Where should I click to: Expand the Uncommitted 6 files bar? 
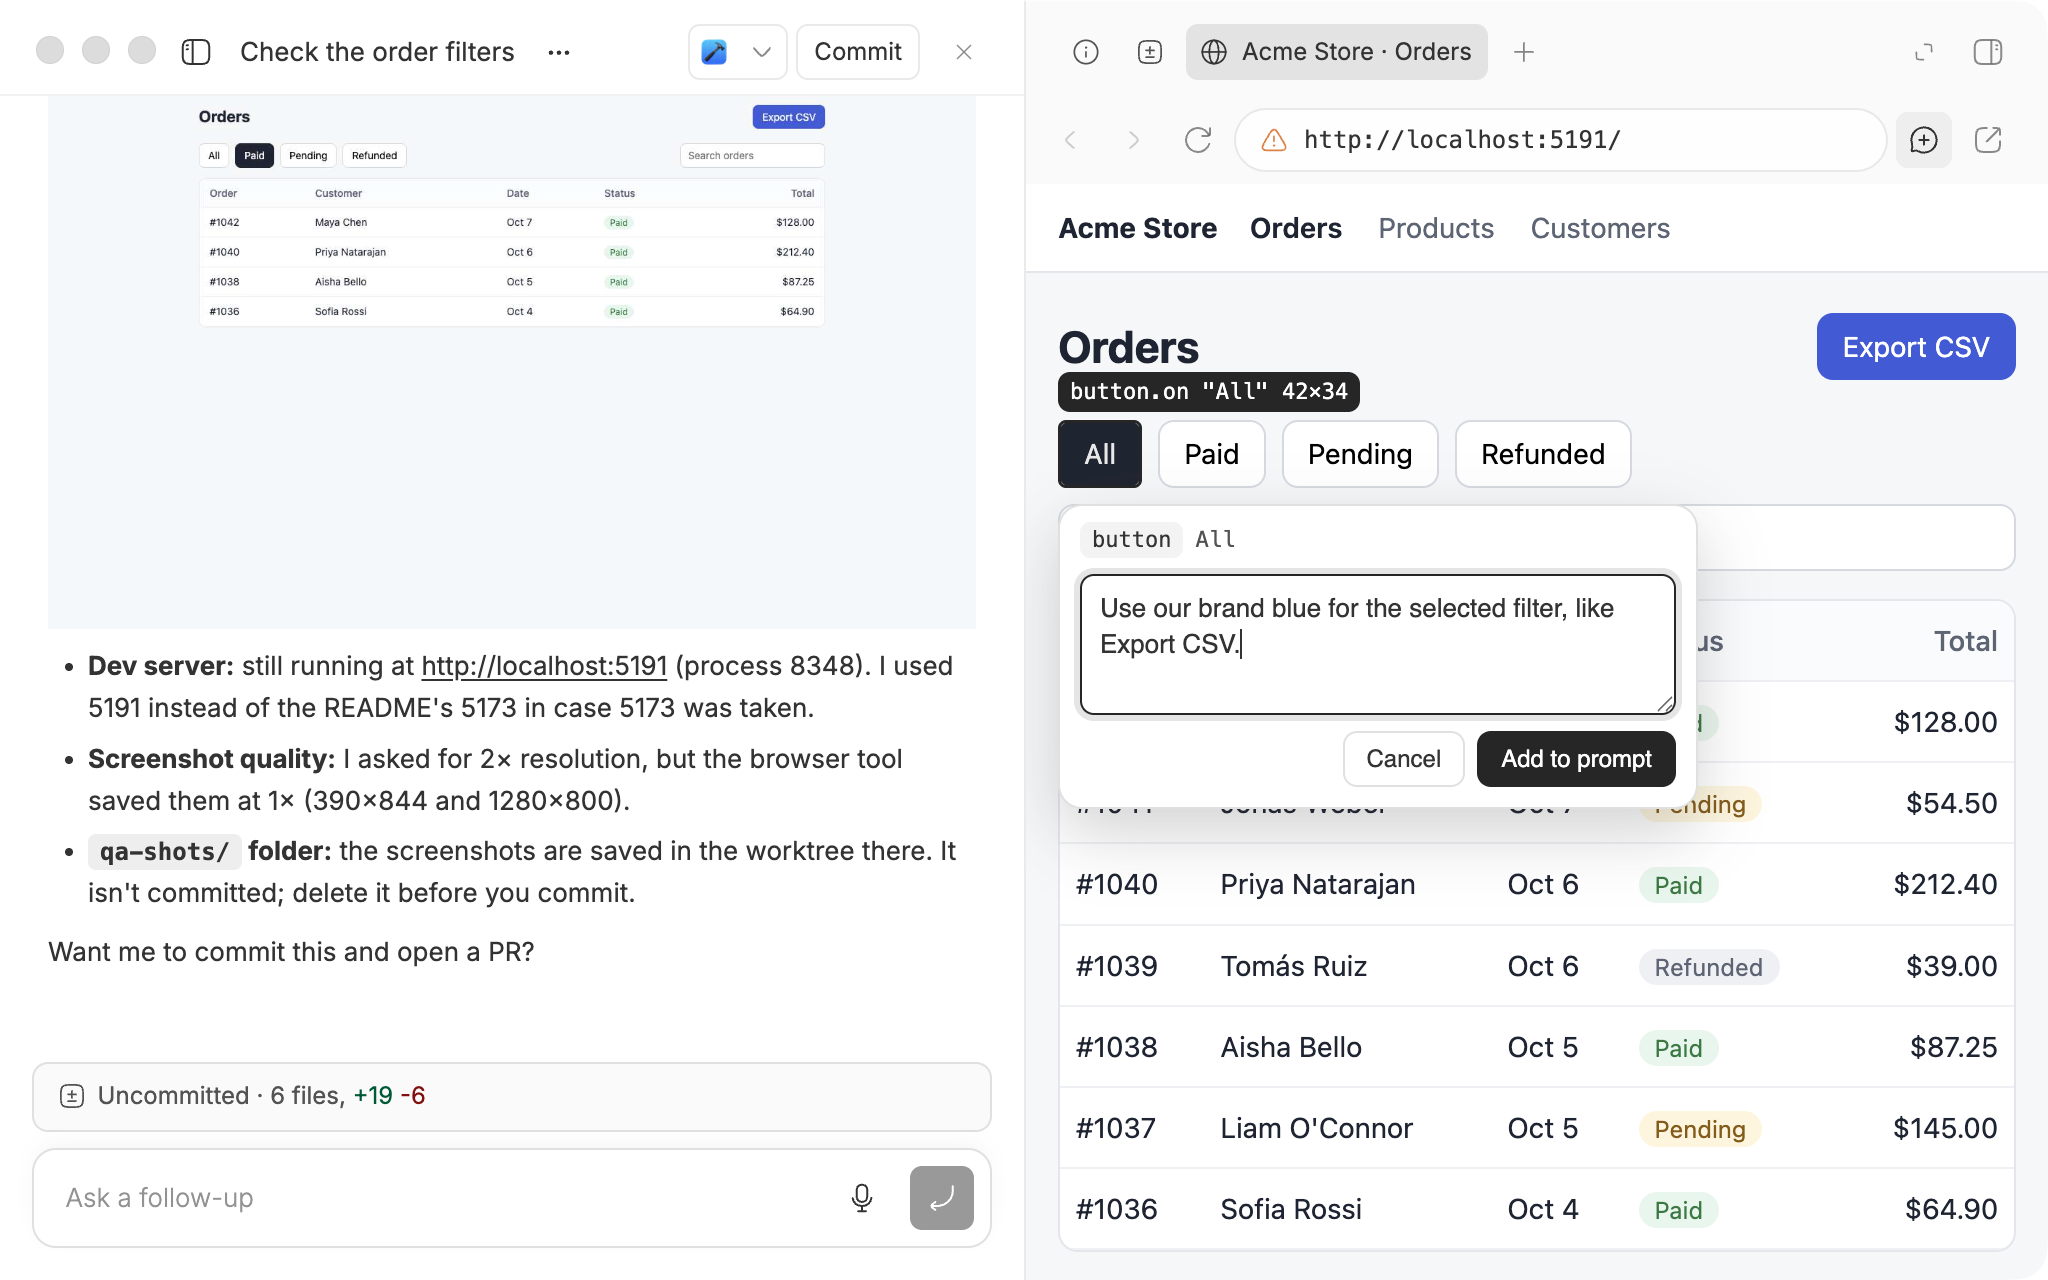(512, 1096)
